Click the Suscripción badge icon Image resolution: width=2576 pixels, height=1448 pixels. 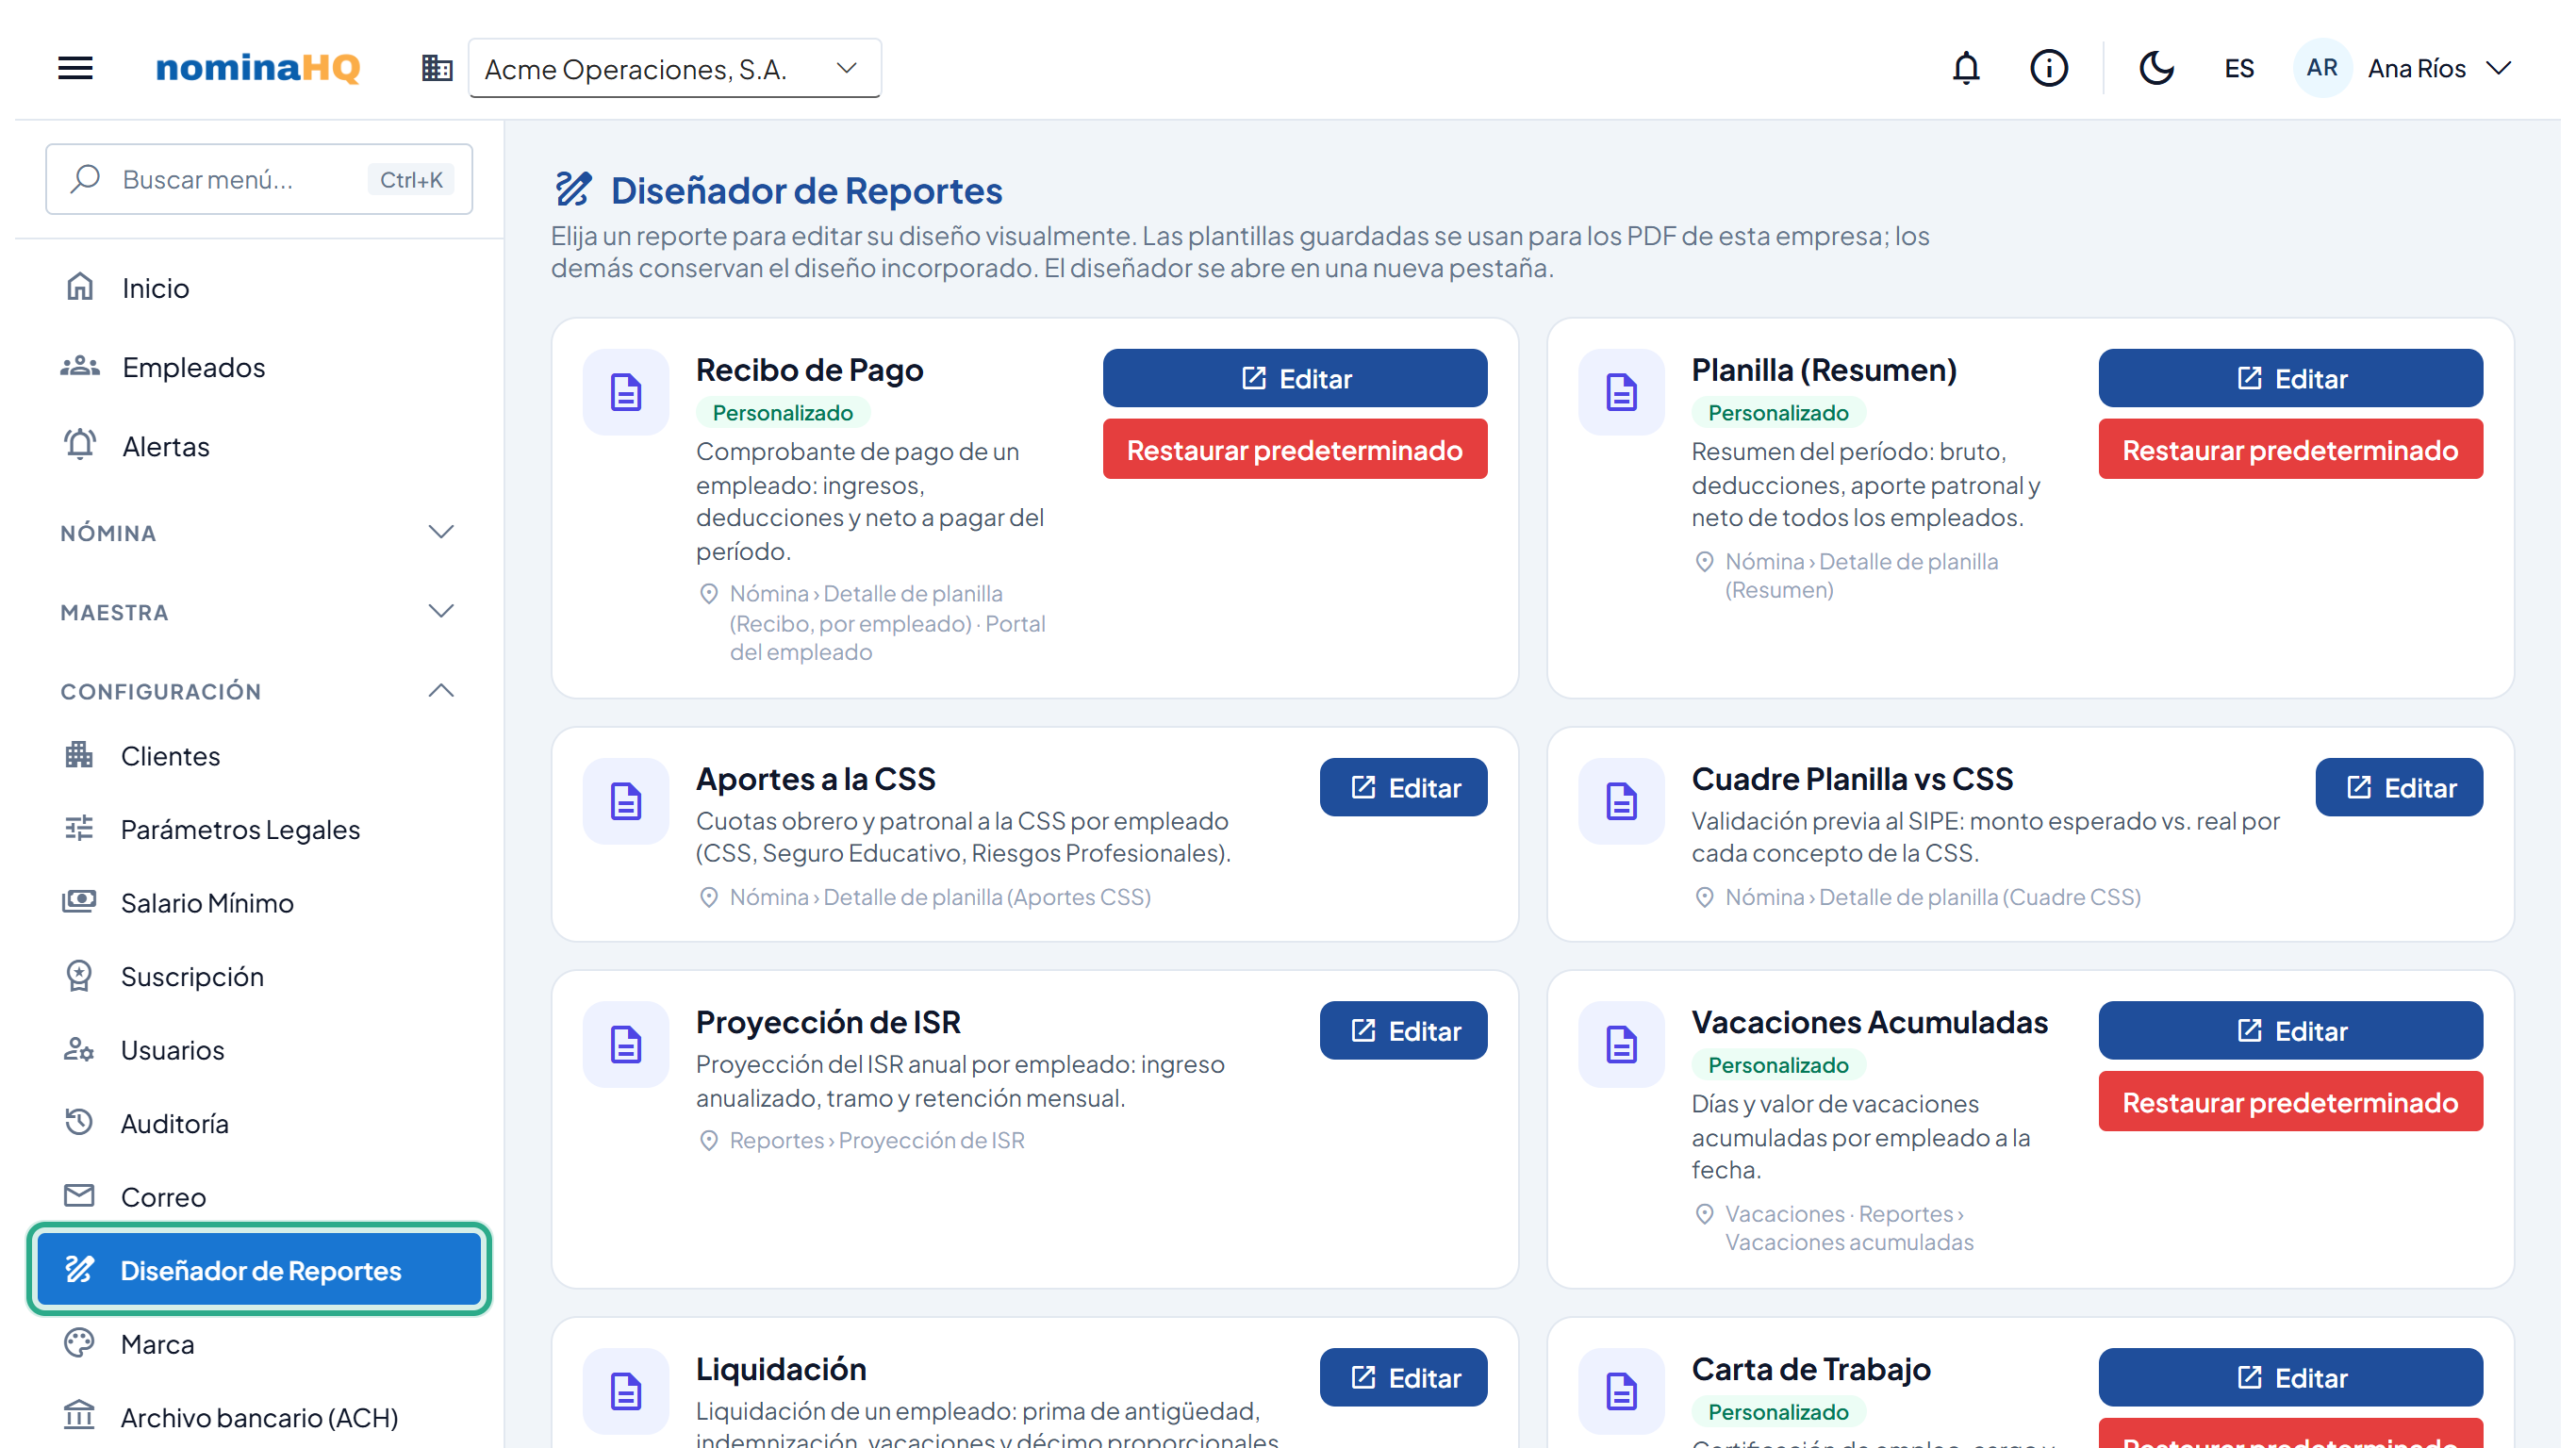coord(79,976)
